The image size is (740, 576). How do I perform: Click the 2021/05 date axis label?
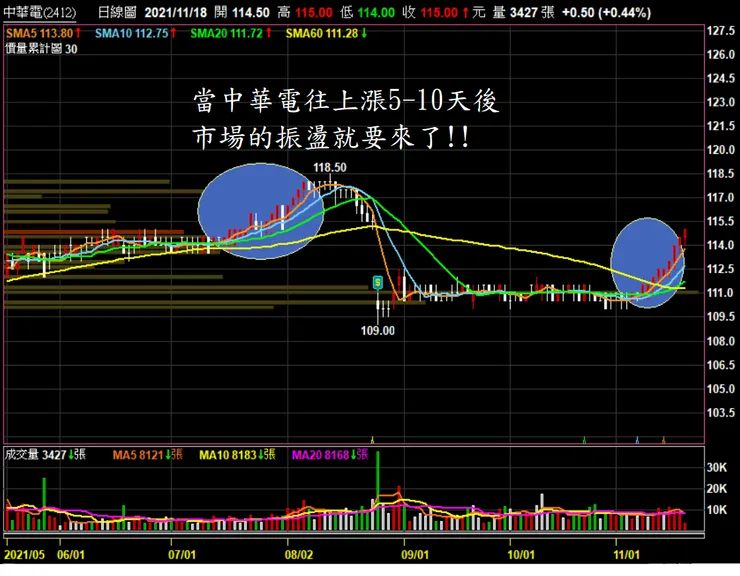tap(25, 554)
